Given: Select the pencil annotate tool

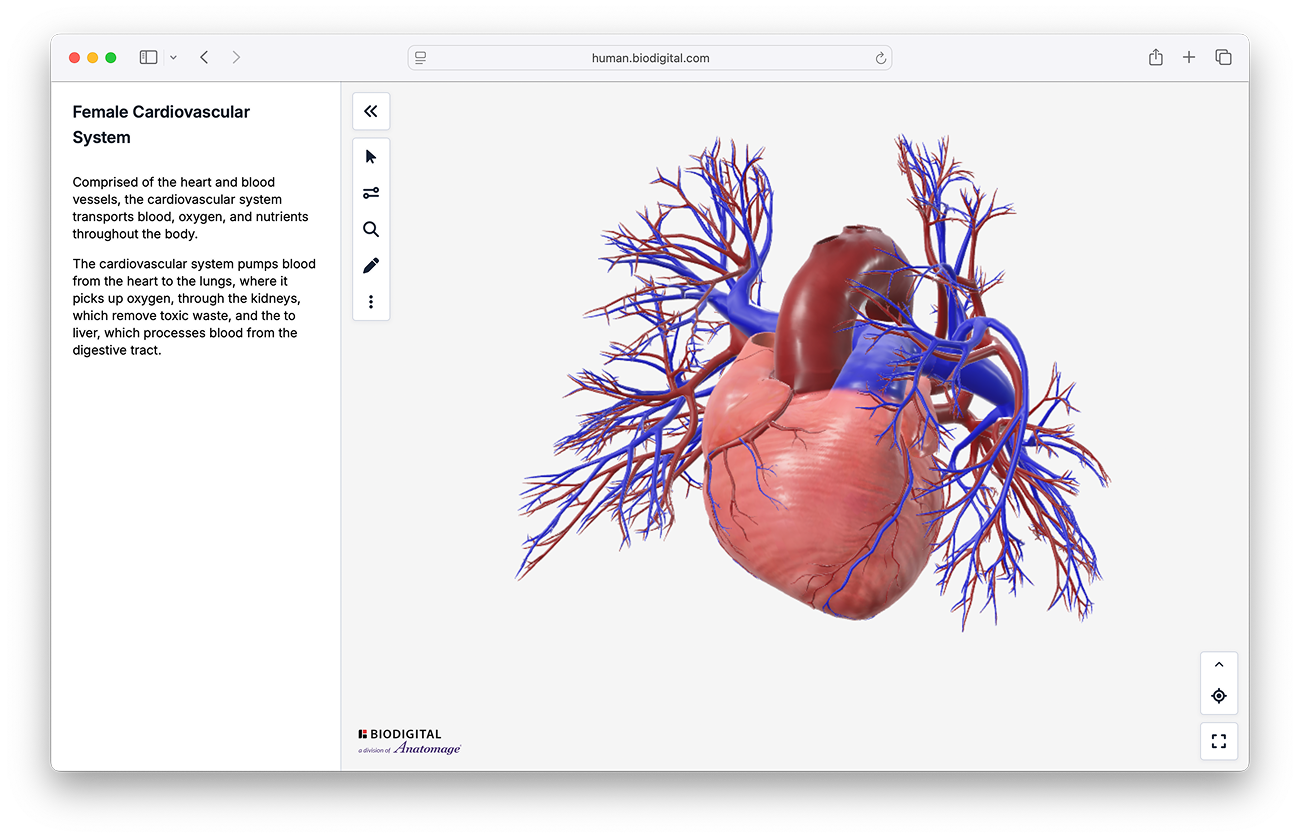Looking at the screenshot, I should tap(371, 265).
